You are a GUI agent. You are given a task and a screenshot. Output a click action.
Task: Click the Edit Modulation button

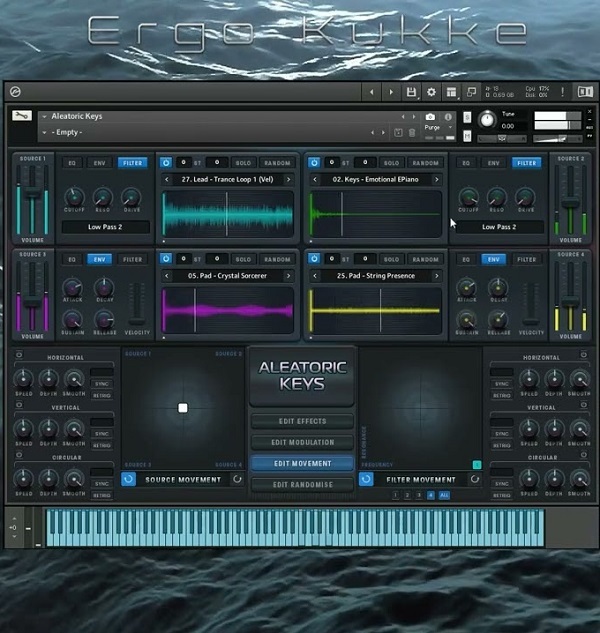[302, 442]
